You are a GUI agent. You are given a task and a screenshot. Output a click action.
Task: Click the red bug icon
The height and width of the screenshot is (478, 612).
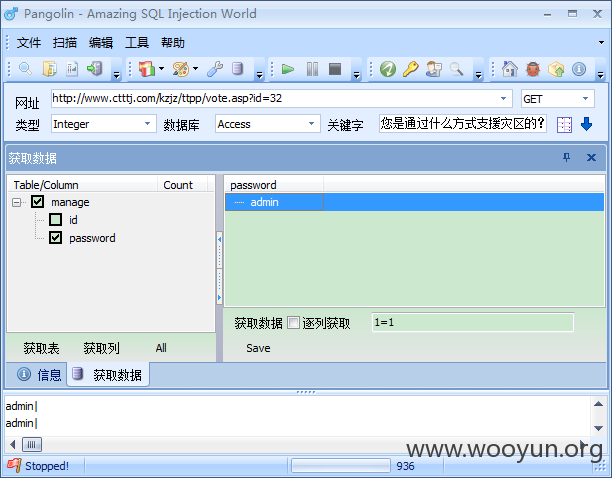click(x=533, y=69)
